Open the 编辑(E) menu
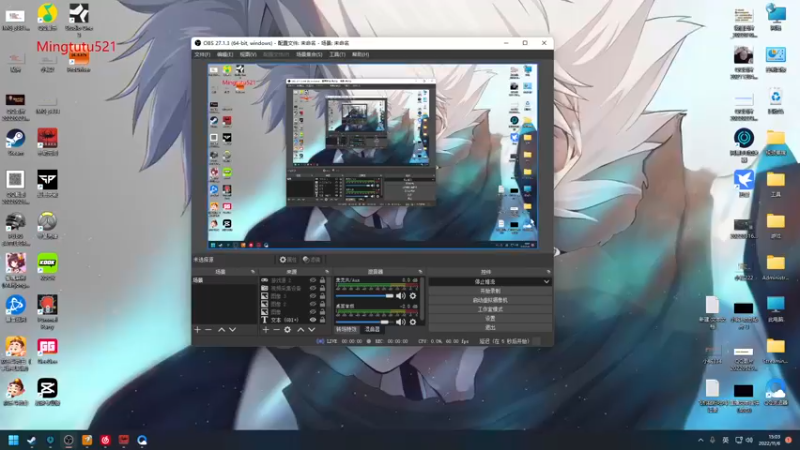Screen dimensions: 800x450 click(x=225, y=54)
